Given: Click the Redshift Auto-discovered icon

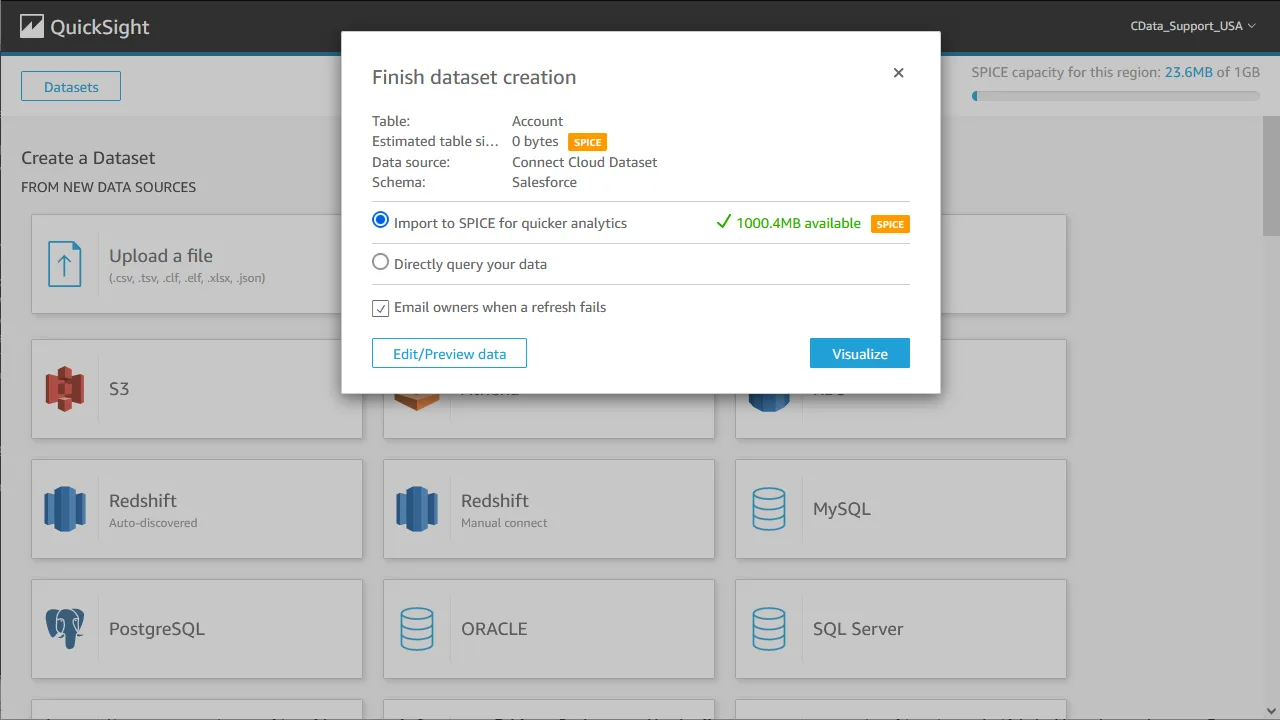Looking at the screenshot, I should (x=65, y=508).
